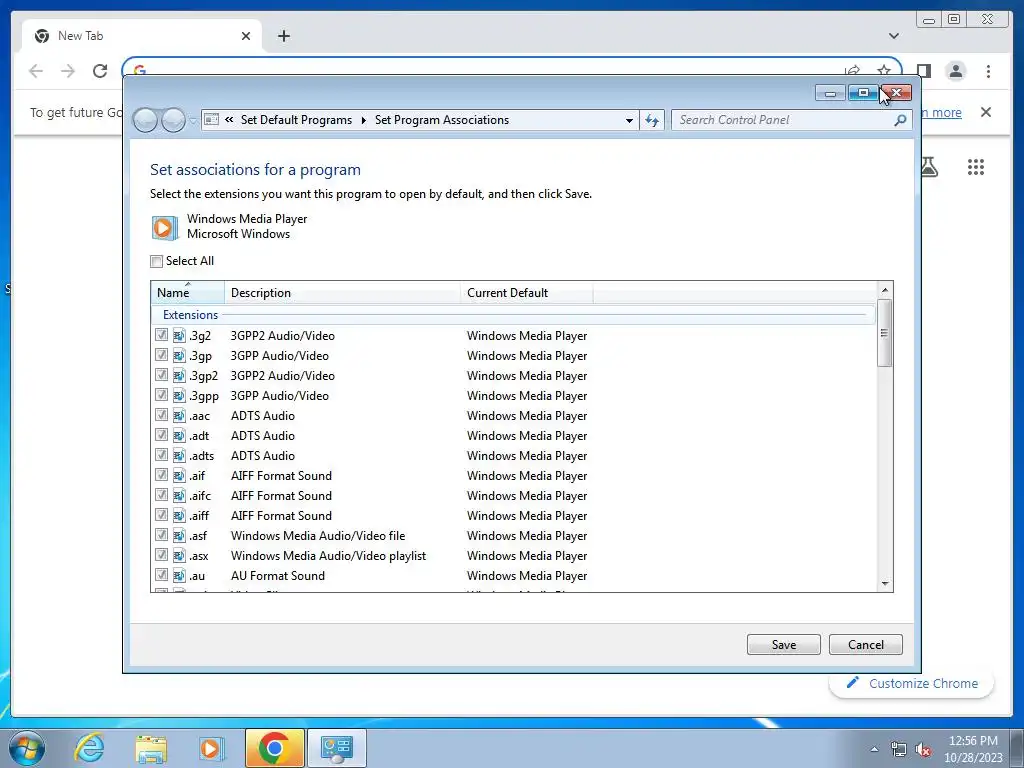1024x768 pixels.
Task: Switch to Chrome in the taskbar
Action: click(275, 748)
